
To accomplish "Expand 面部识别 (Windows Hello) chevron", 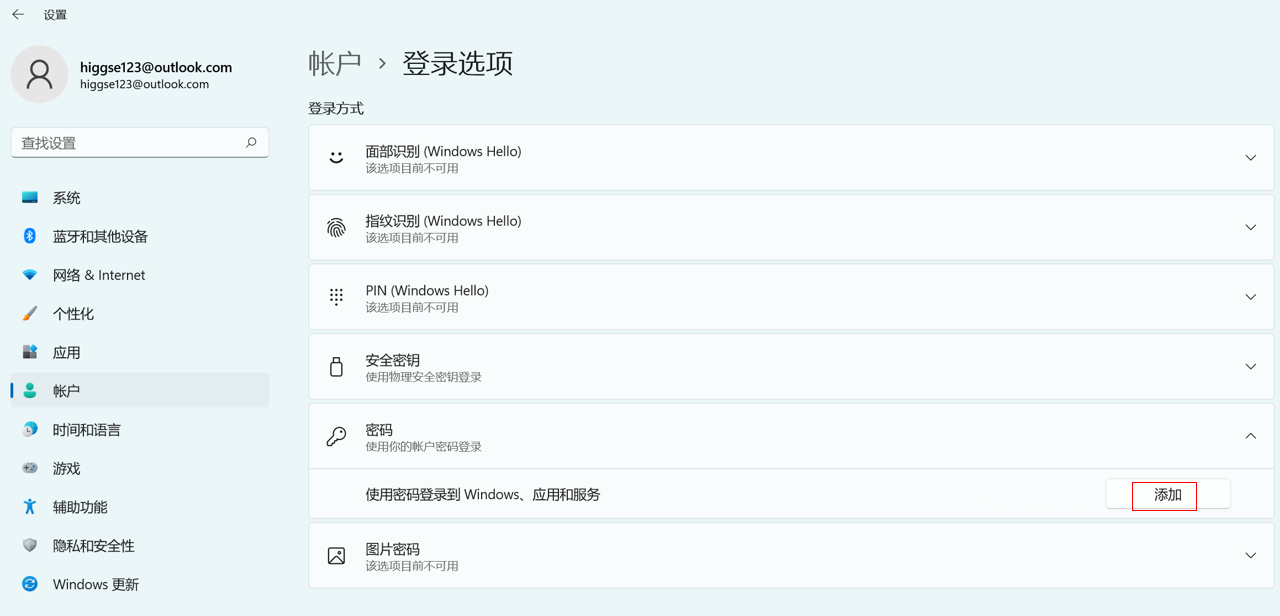I will 1250,158.
